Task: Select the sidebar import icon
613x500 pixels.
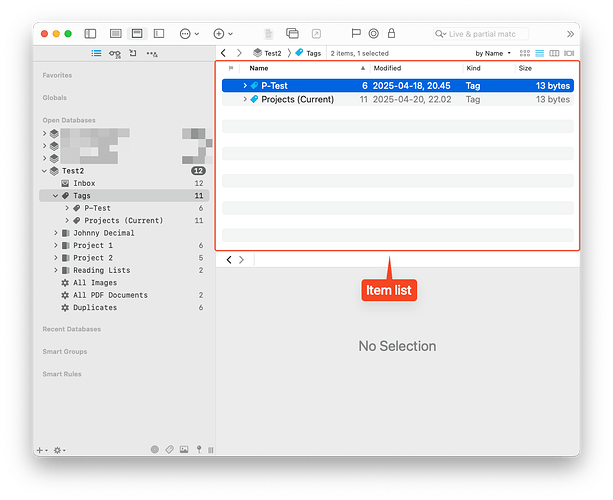Action: coord(133,53)
